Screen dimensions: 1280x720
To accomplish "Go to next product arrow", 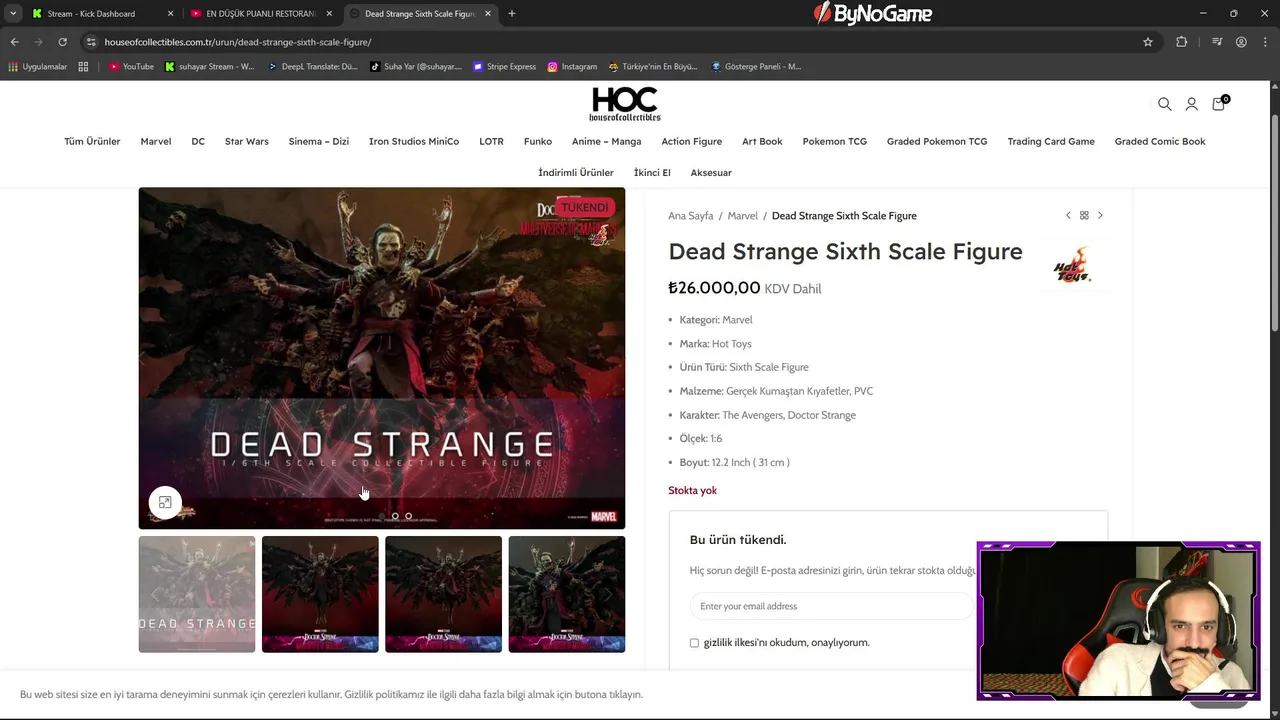I will (x=1100, y=216).
